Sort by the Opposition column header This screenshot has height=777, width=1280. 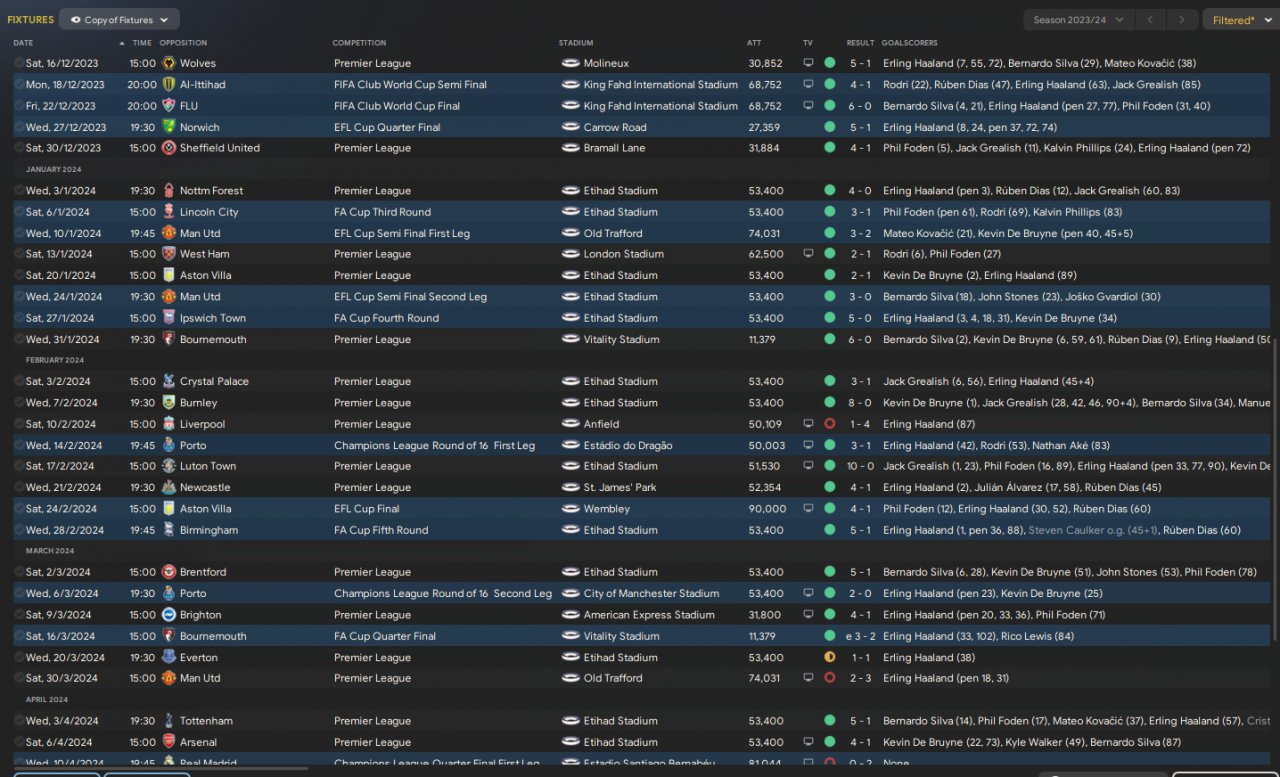pos(183,43)
